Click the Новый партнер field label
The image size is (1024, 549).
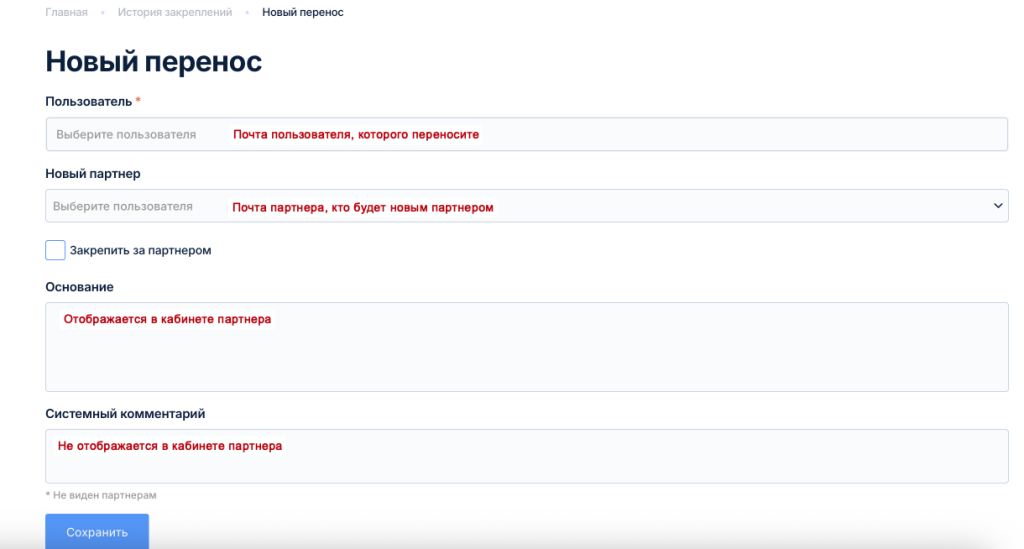point(93,174)
